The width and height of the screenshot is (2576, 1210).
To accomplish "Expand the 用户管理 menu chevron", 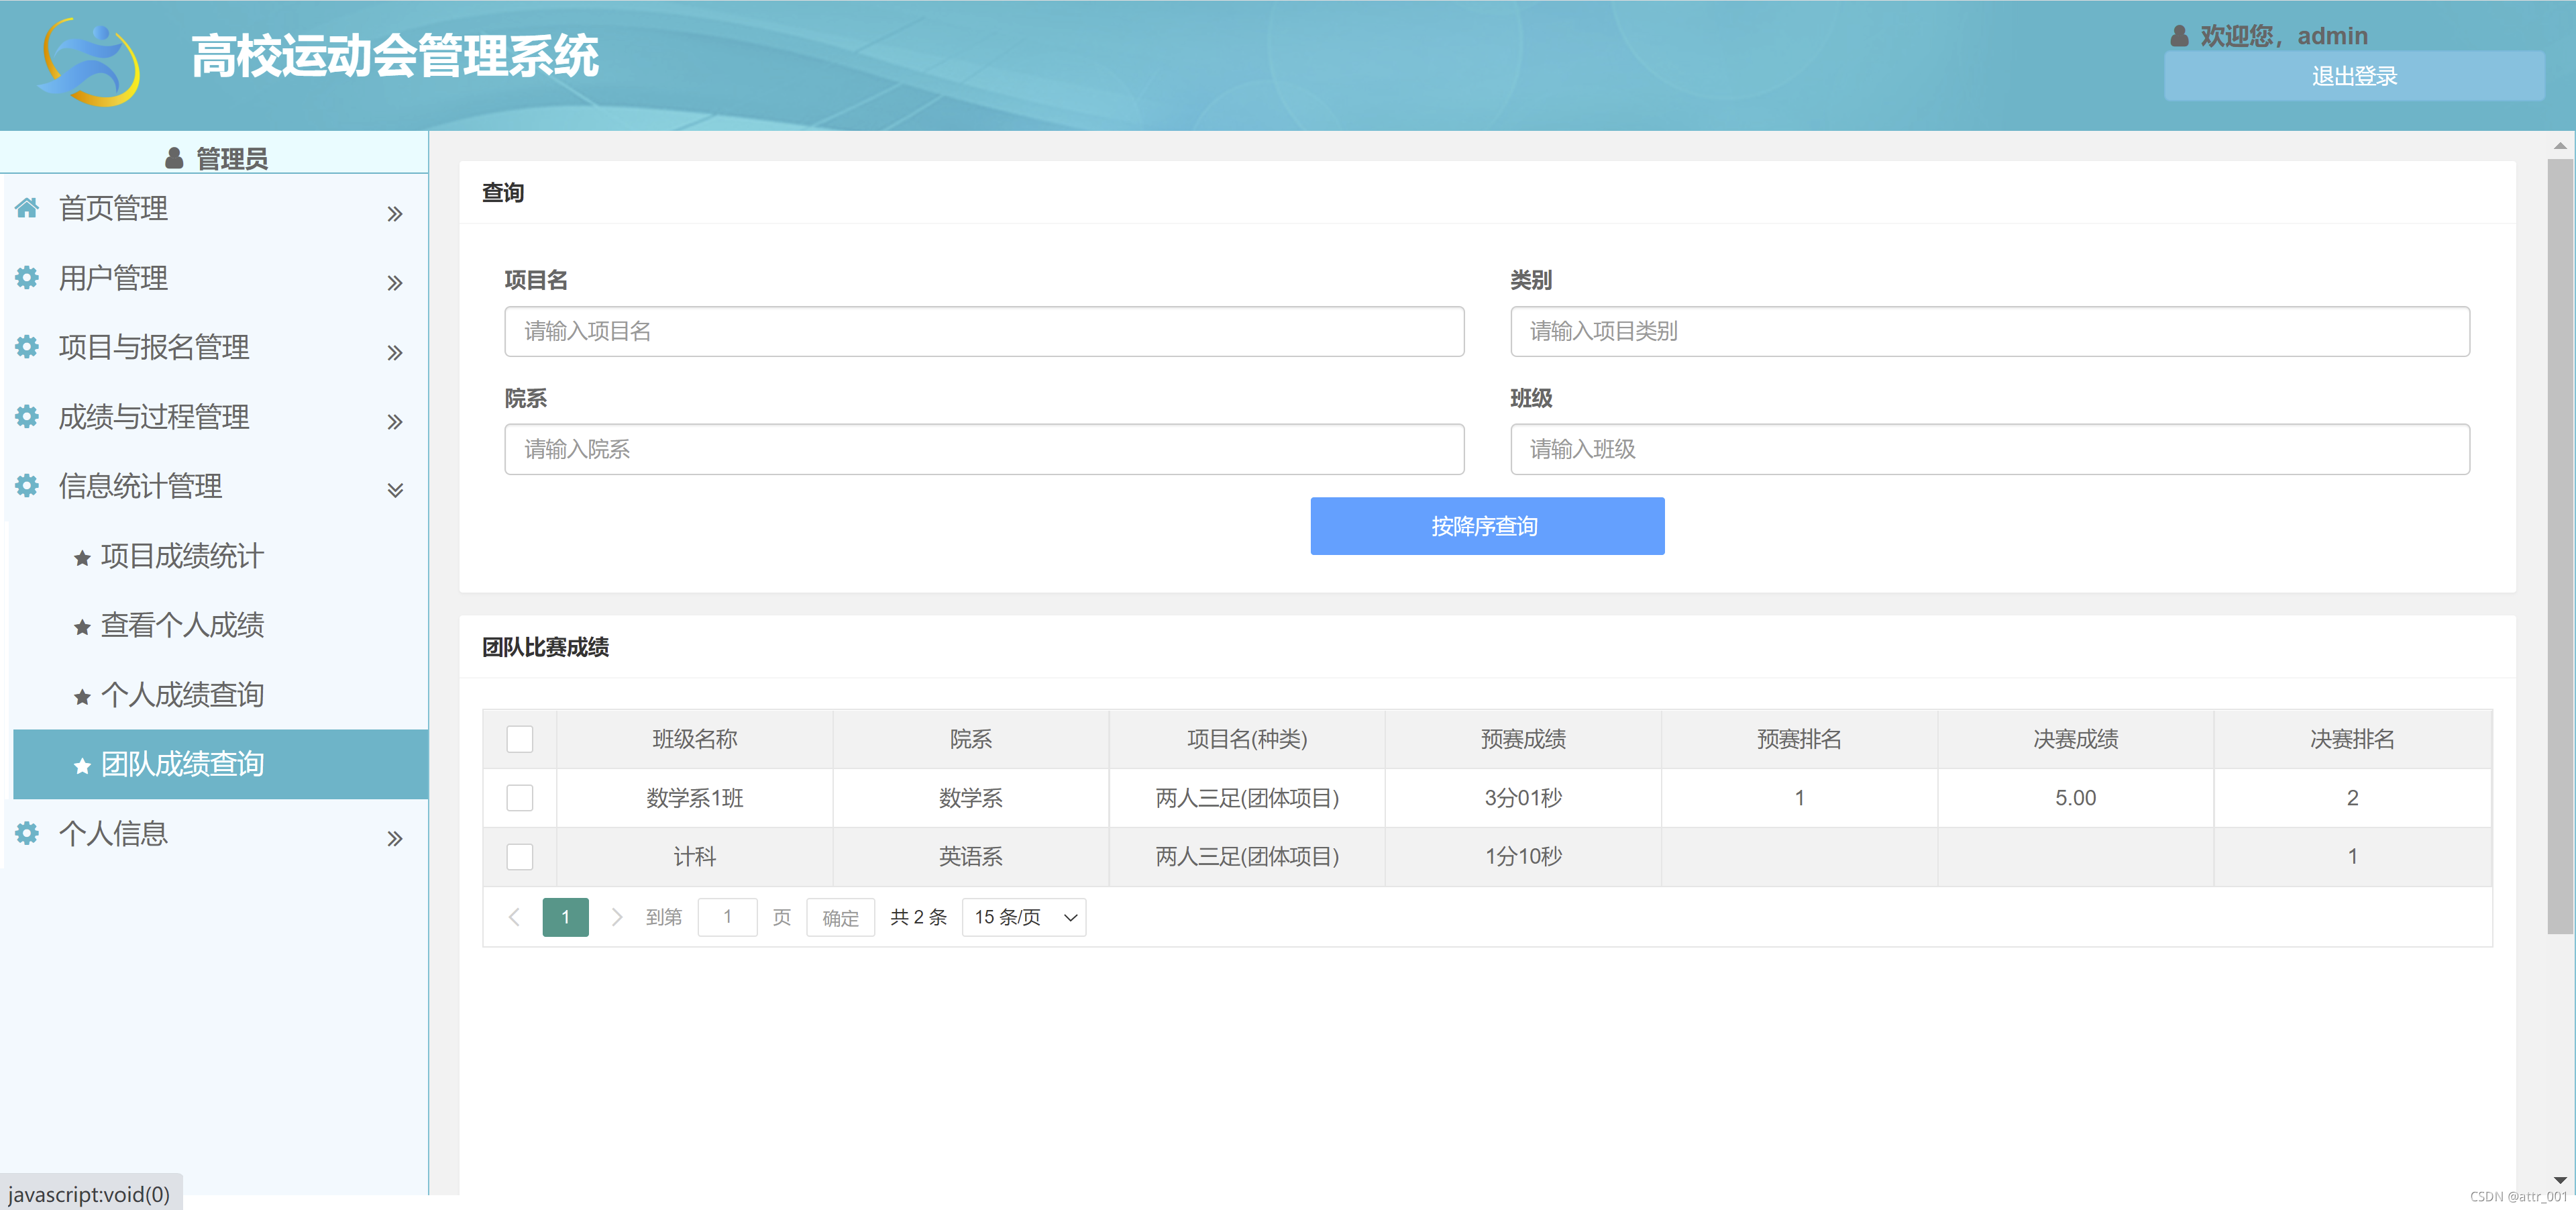I will [x=395, y=283].
